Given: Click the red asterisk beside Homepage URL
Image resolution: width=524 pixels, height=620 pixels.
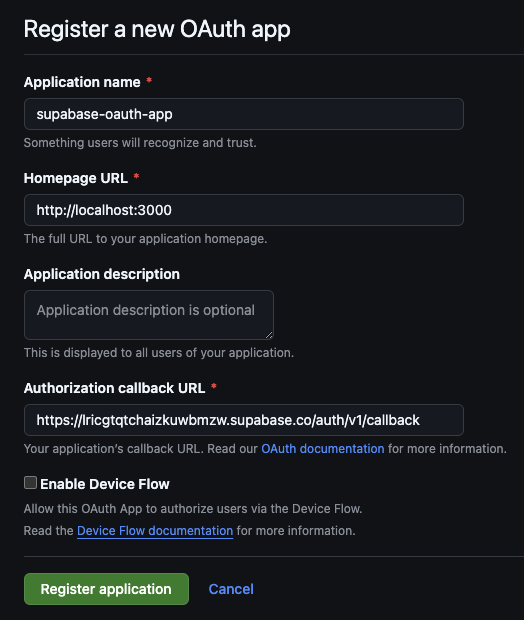Looking at the screenshot, I should [136, 176].
